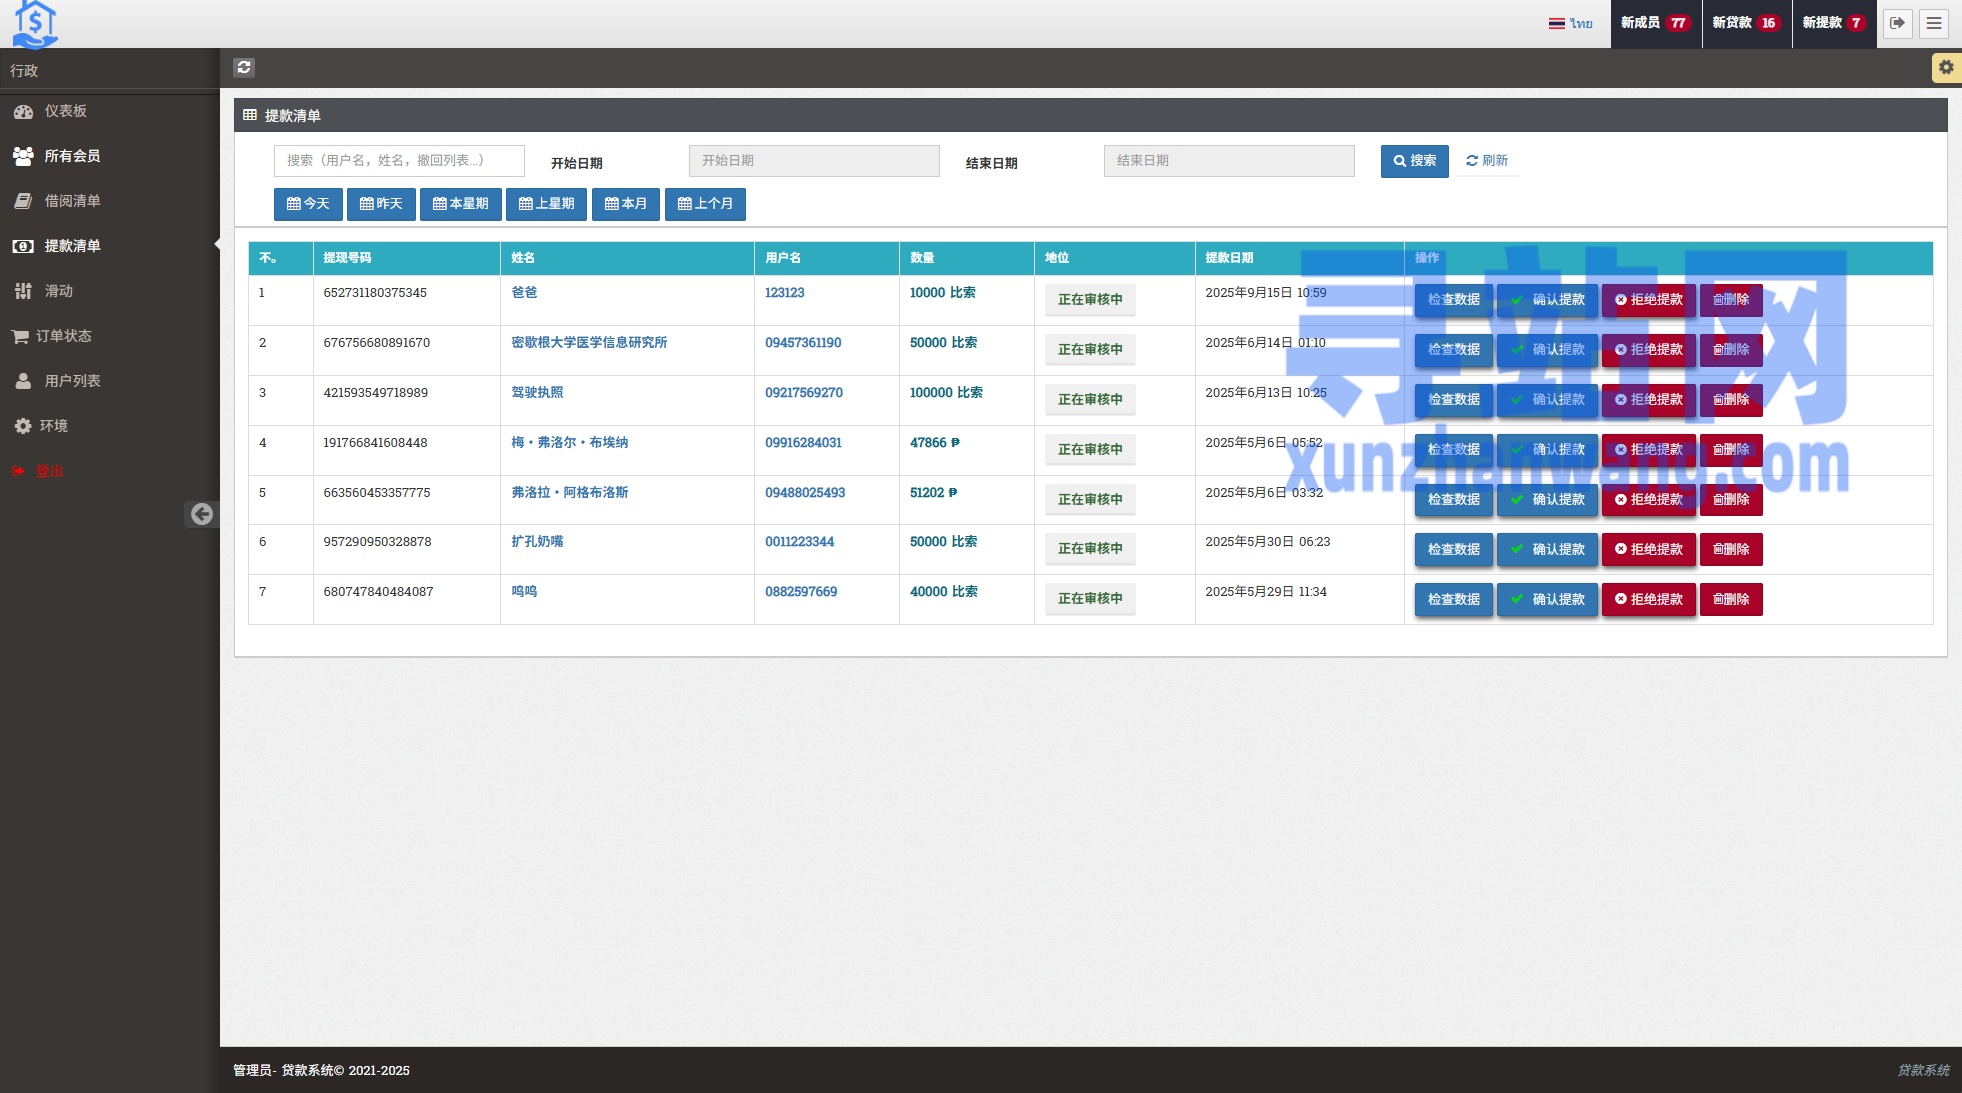Open the settings gear at right edge

pyautogui.click(x=1945, y=67)
